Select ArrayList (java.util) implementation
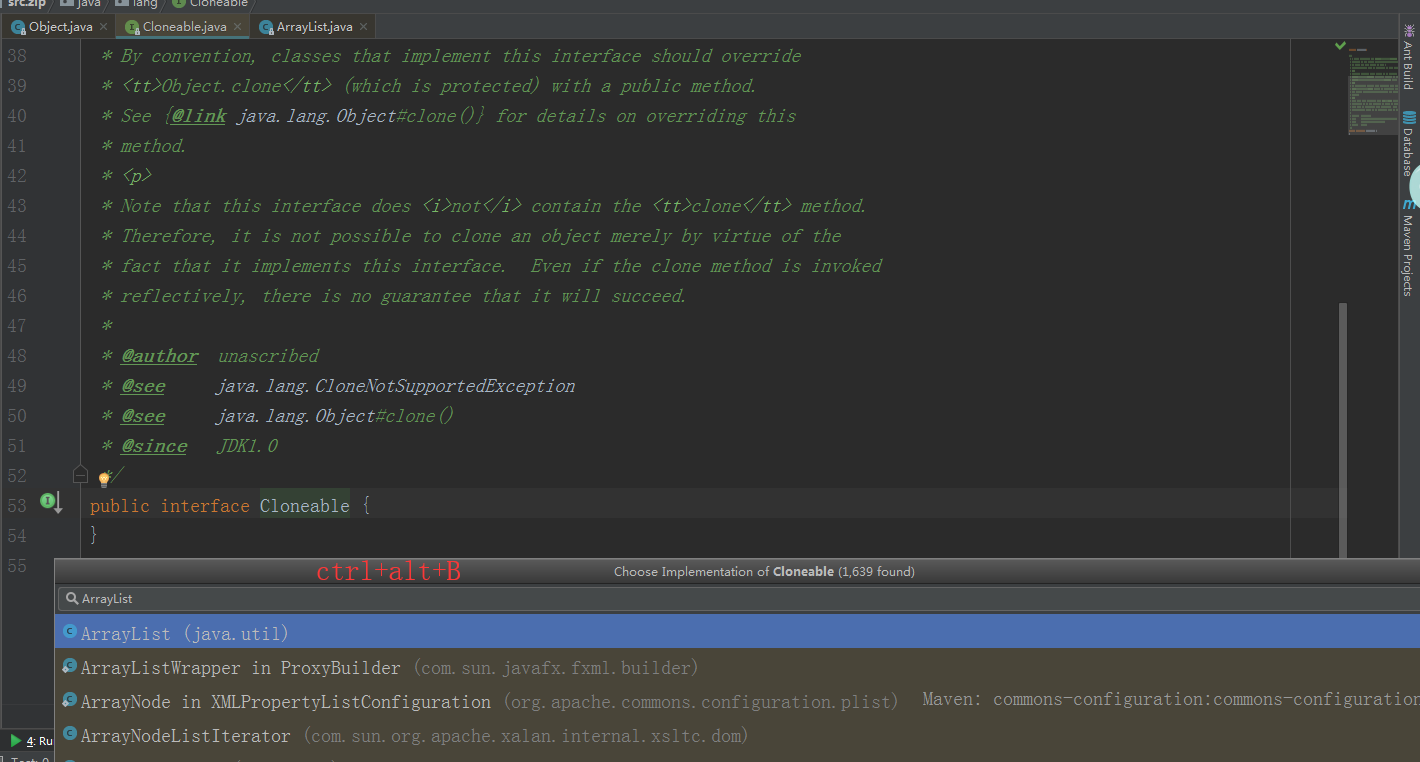1420x762 pixels. tap(737, 632)
